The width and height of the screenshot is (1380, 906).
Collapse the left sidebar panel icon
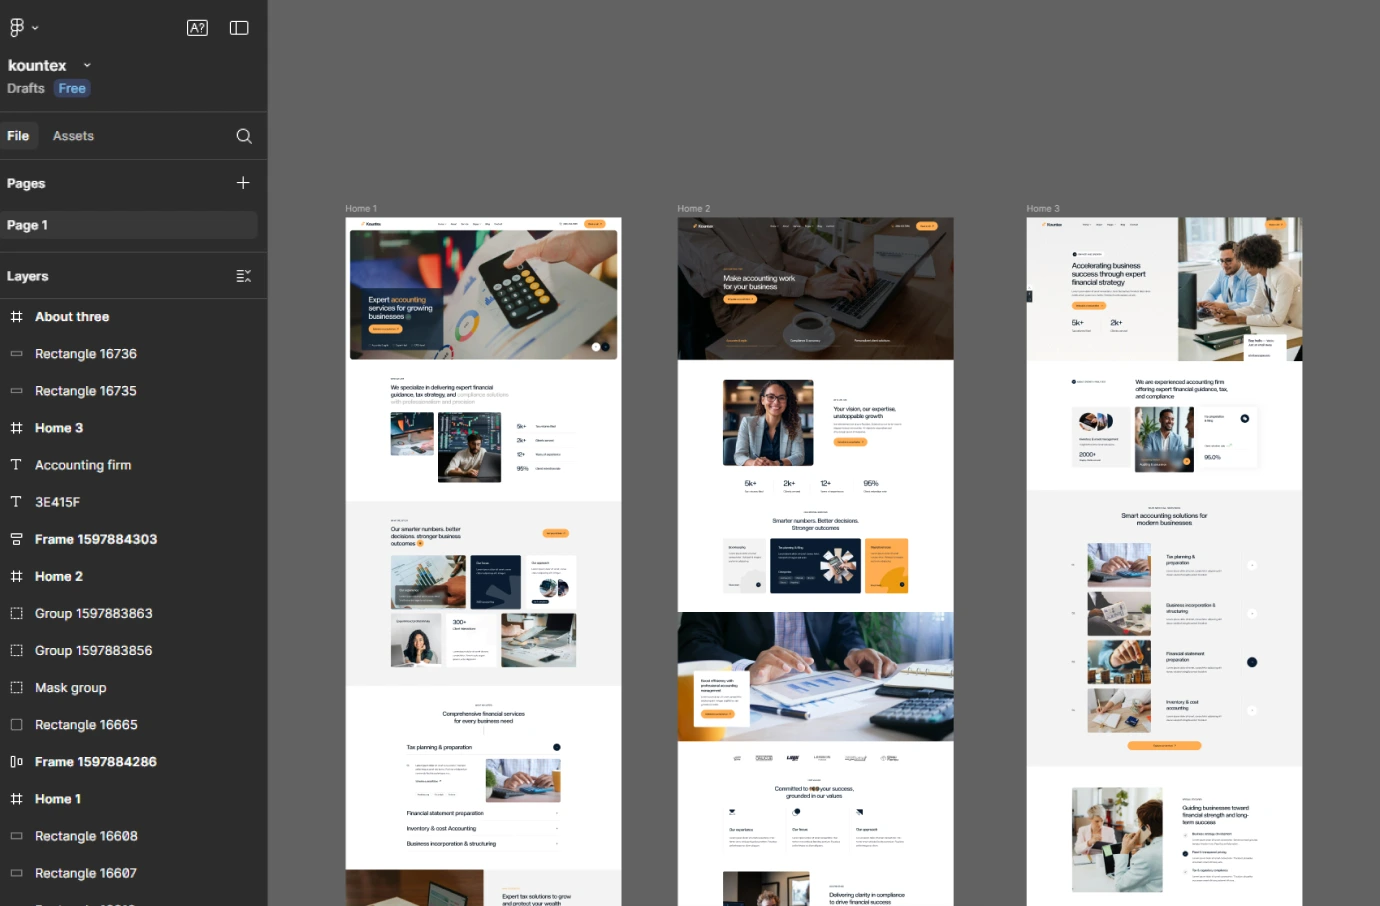pyautogui.click(x=239, y=27)
